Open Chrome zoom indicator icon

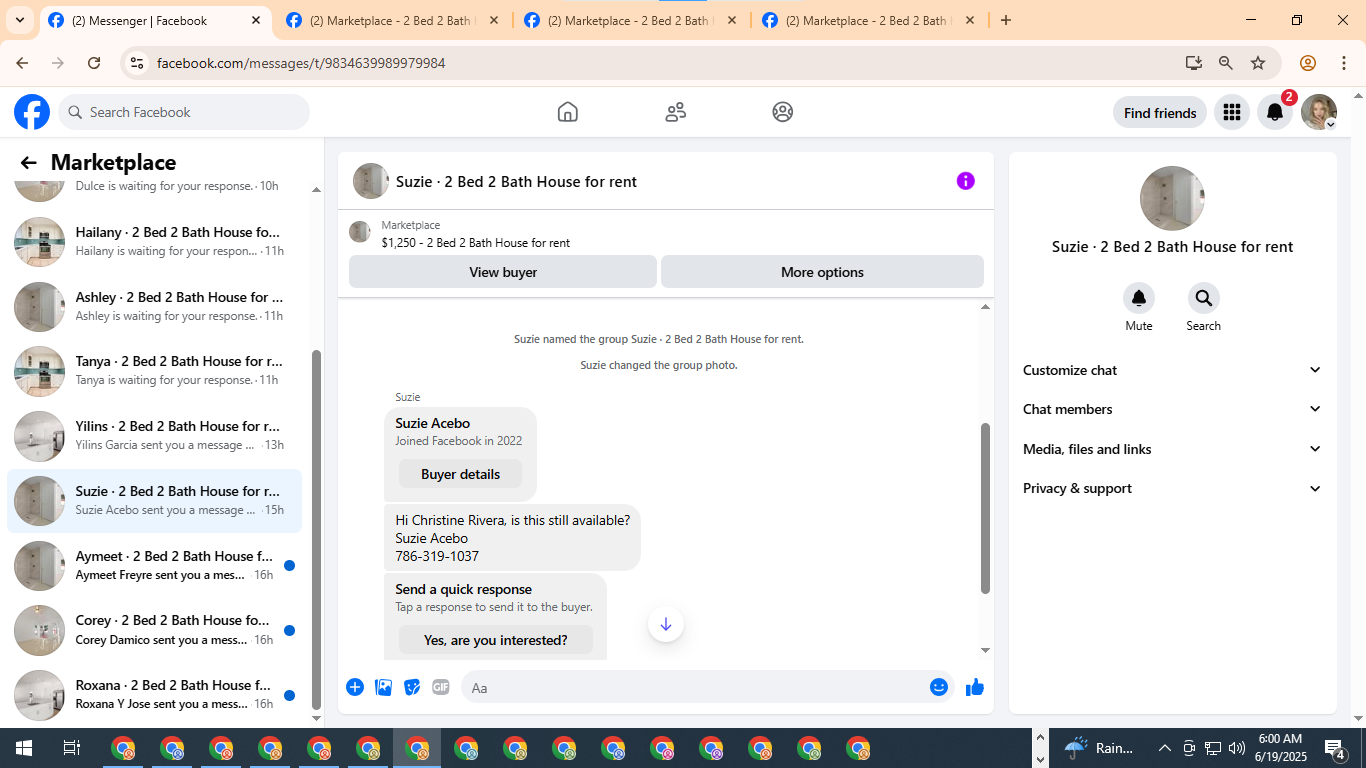(1226, 63)
